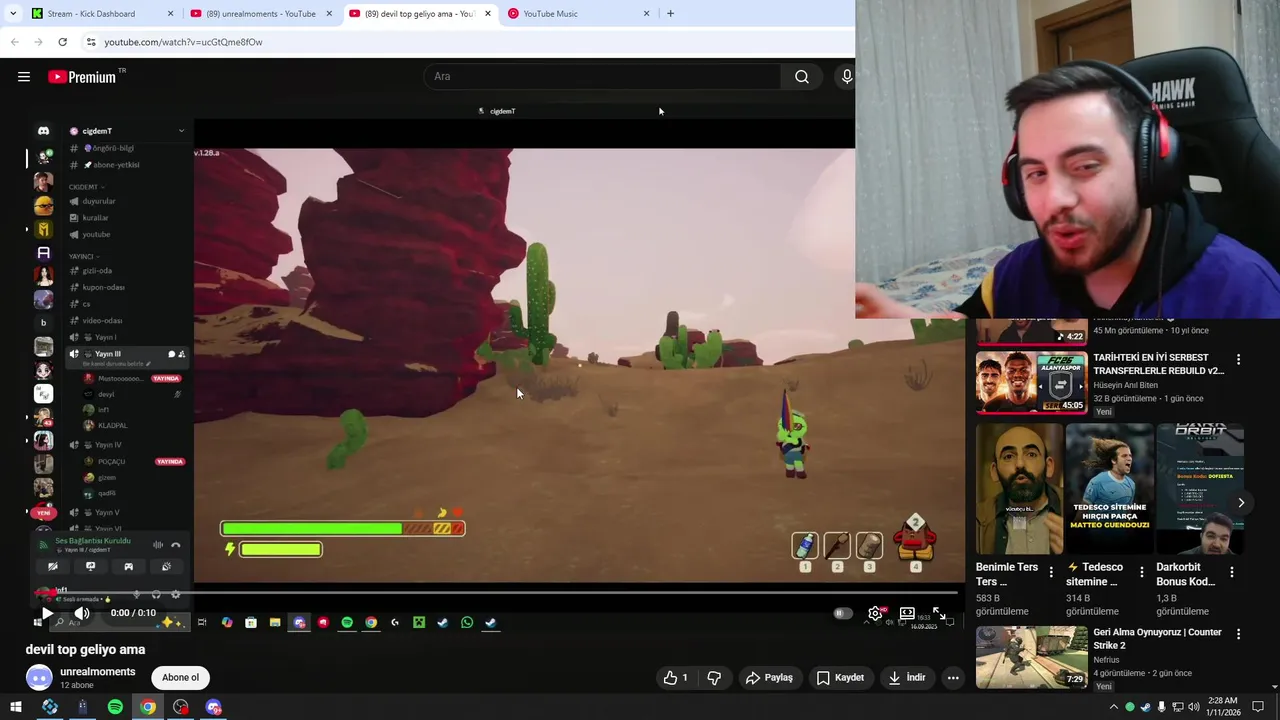Viewport: 1280px width, 720px height.
Task: Close the Kick Dashboard tab
Action: click(x=170, y=14)
